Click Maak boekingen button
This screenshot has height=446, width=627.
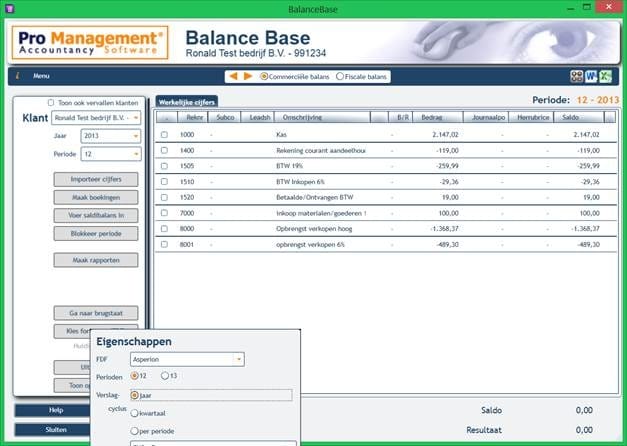coord(96,197)
